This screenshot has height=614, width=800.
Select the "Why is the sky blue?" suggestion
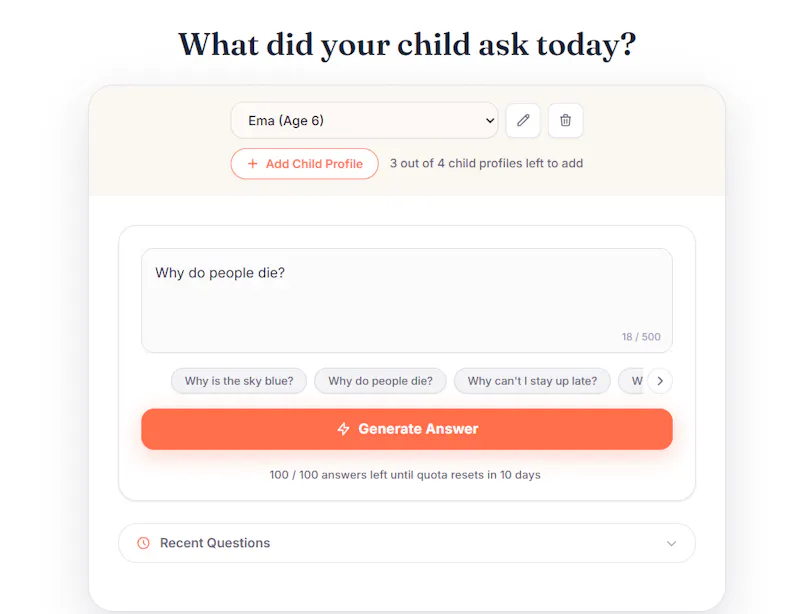click(x=239, y=381)
